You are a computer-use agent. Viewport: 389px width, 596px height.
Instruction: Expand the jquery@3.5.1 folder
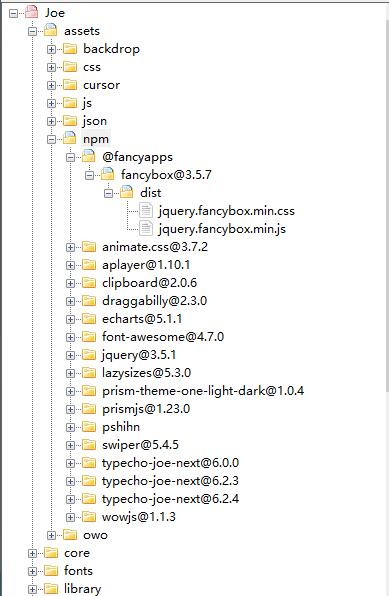(70, 355)
